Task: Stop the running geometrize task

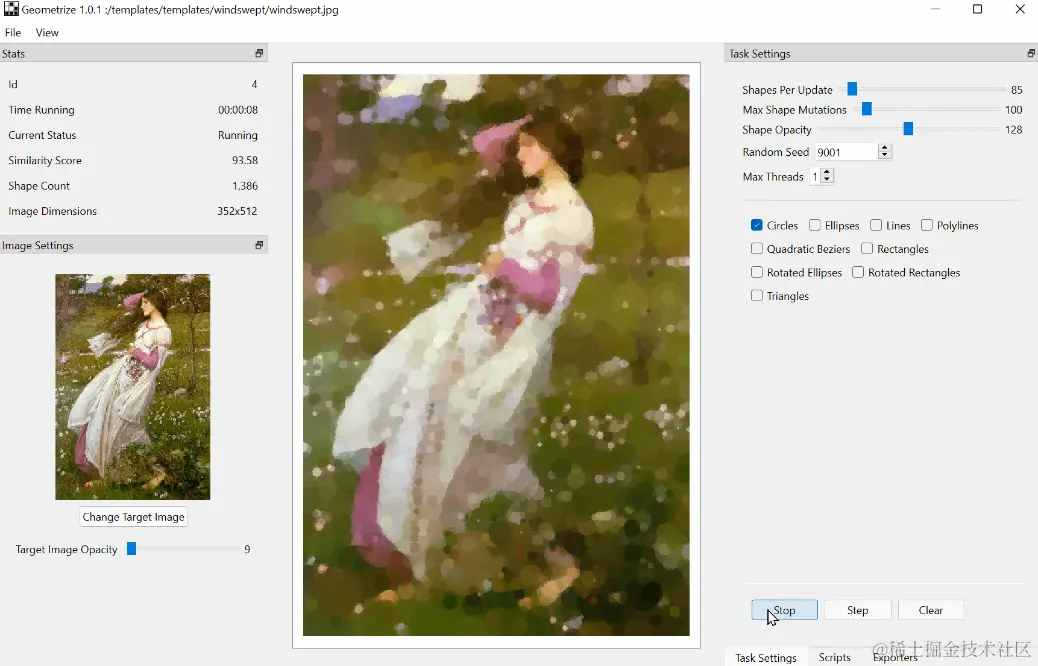Action: point(784,609)
